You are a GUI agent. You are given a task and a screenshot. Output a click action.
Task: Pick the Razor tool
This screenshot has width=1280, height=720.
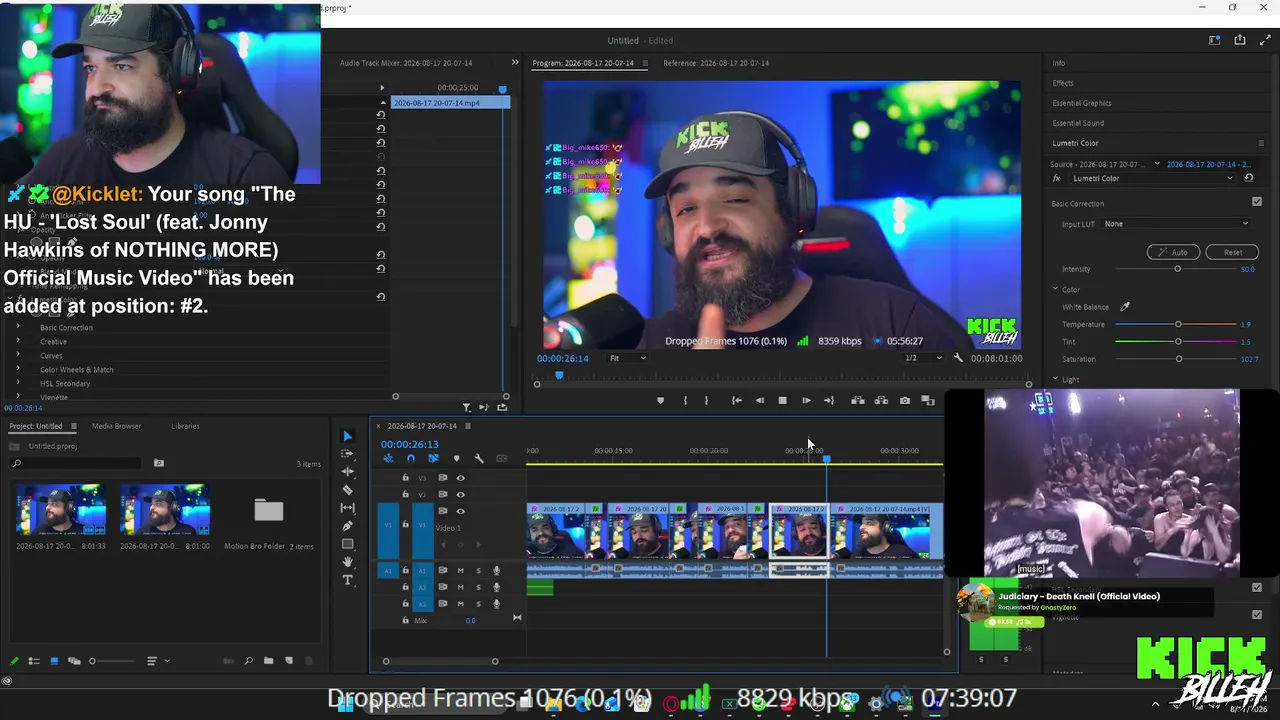[x=347, y=490]
